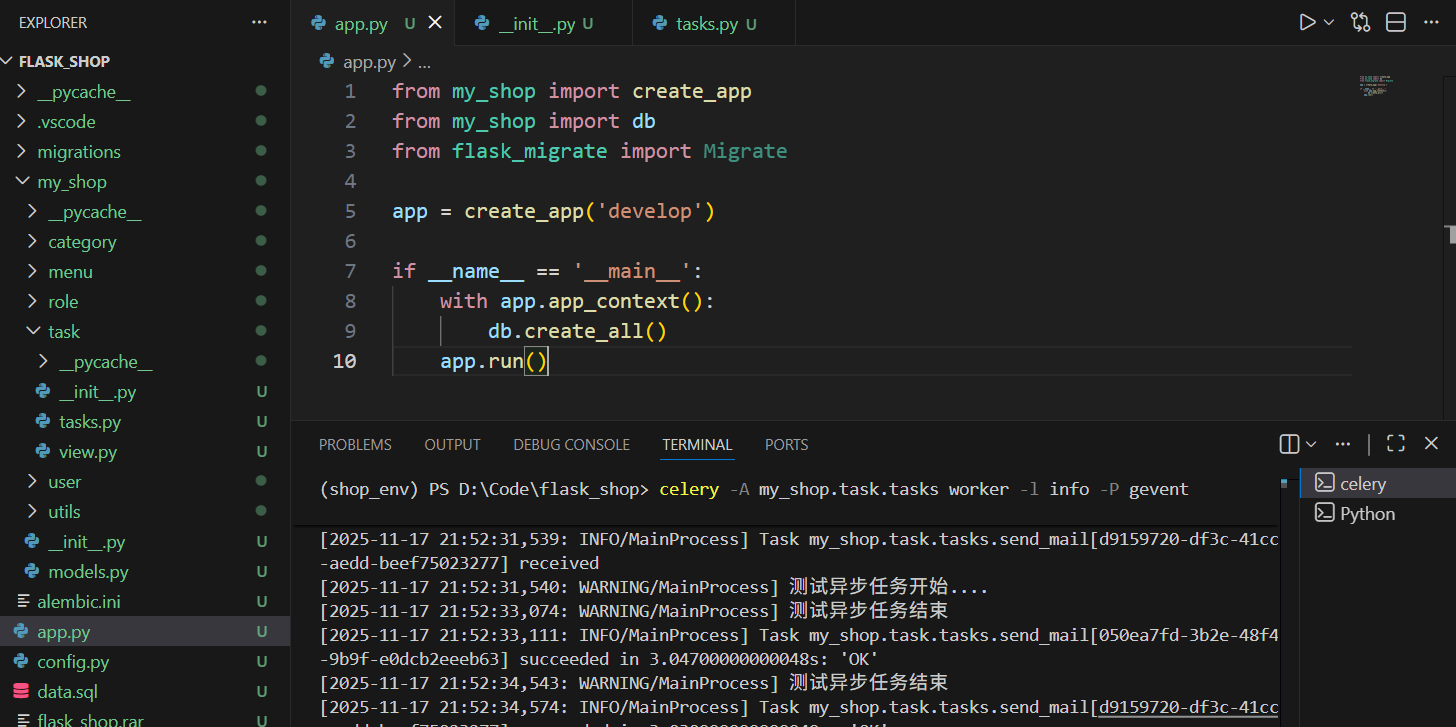Click the editor vertical scrollbar handle
Screen dimensions: 1456x727
point(1450,235)
